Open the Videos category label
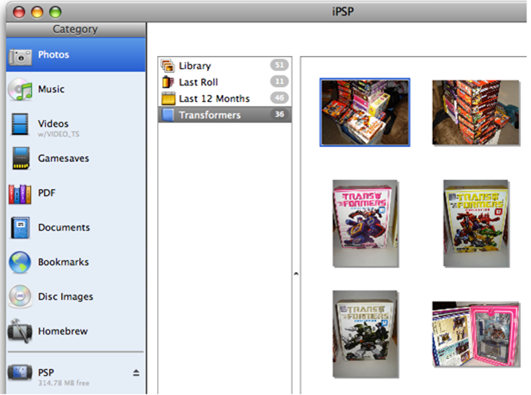The width and height of the screenshot is (531, 395). tap(53, 124)
